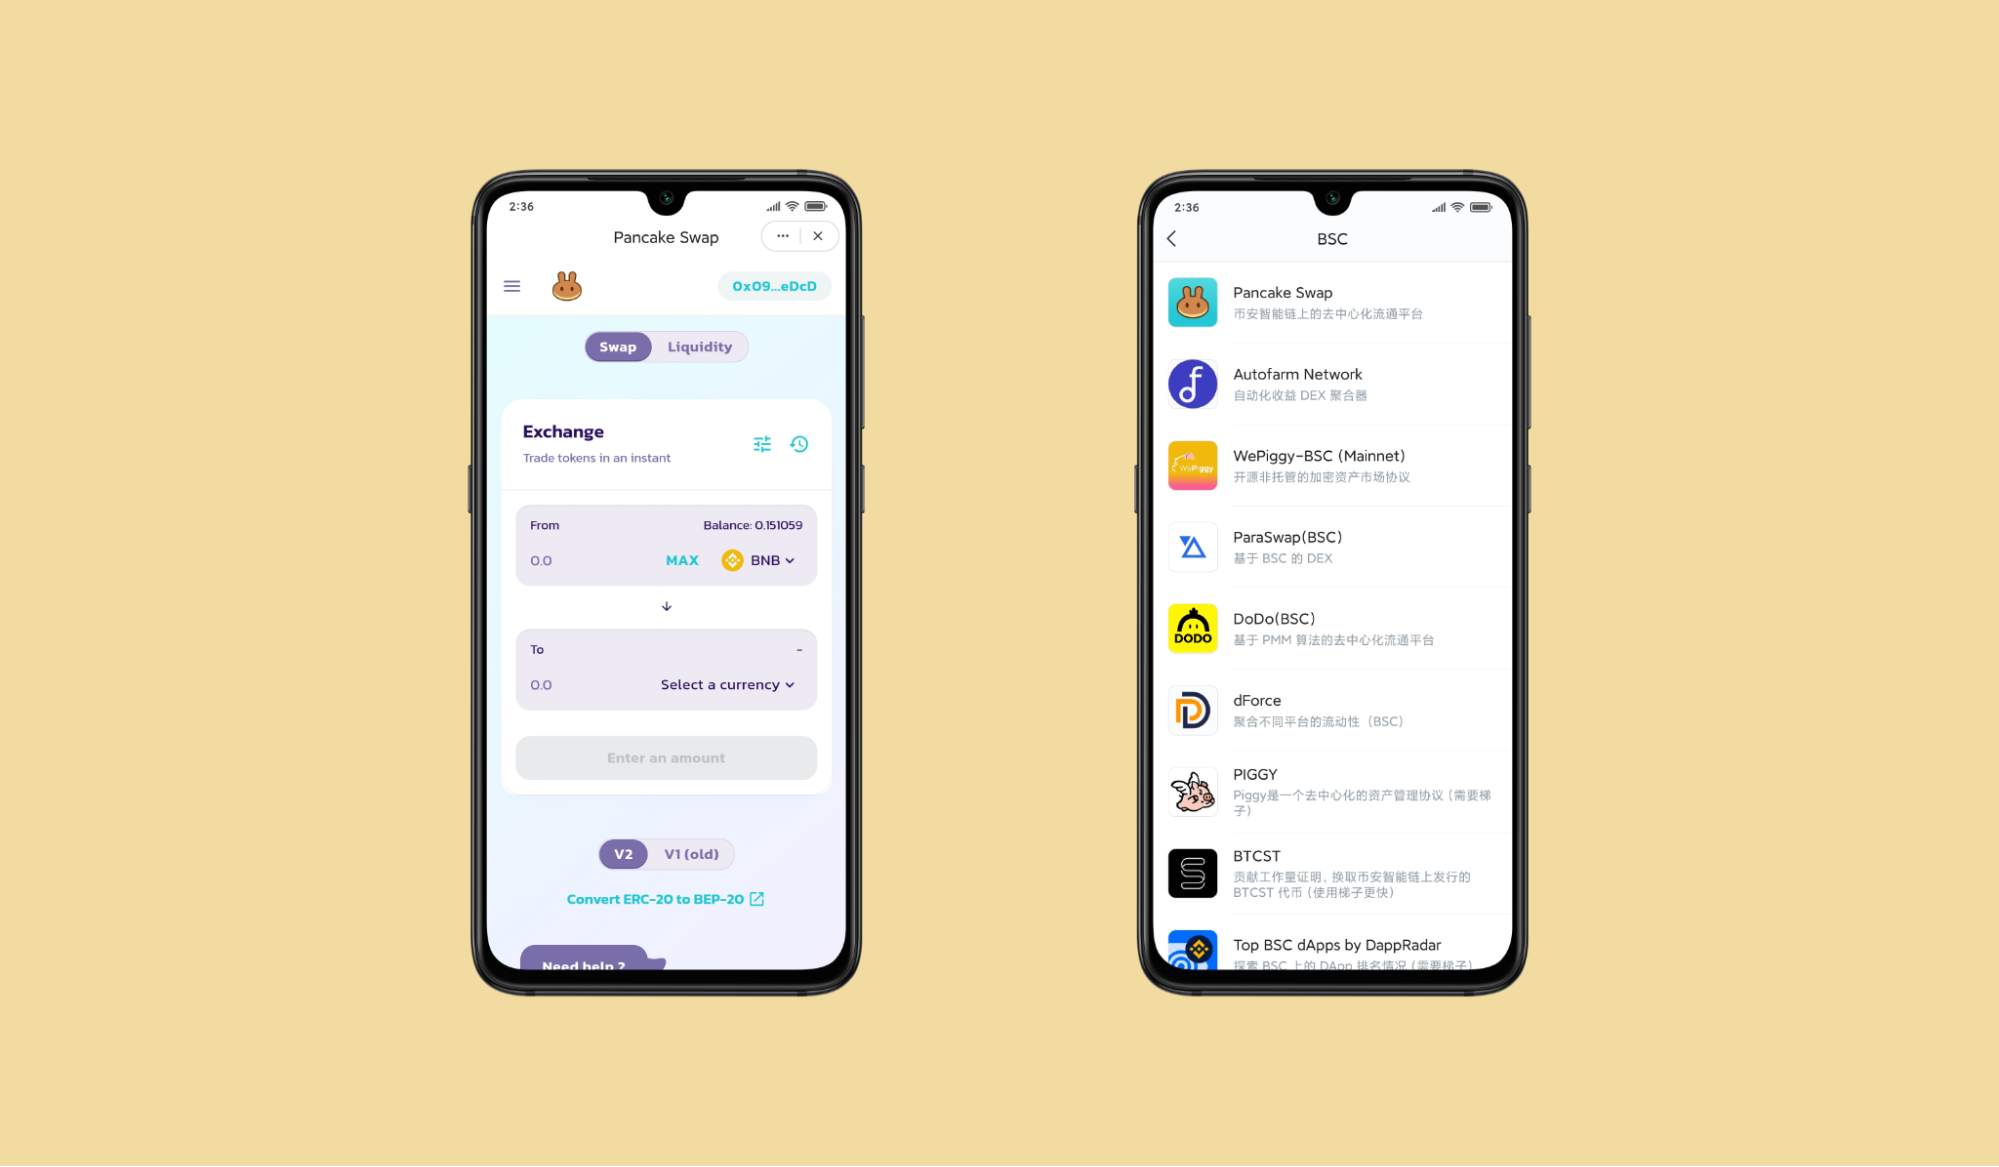Navigate back using BSC back arrow

pos(1172,238)
